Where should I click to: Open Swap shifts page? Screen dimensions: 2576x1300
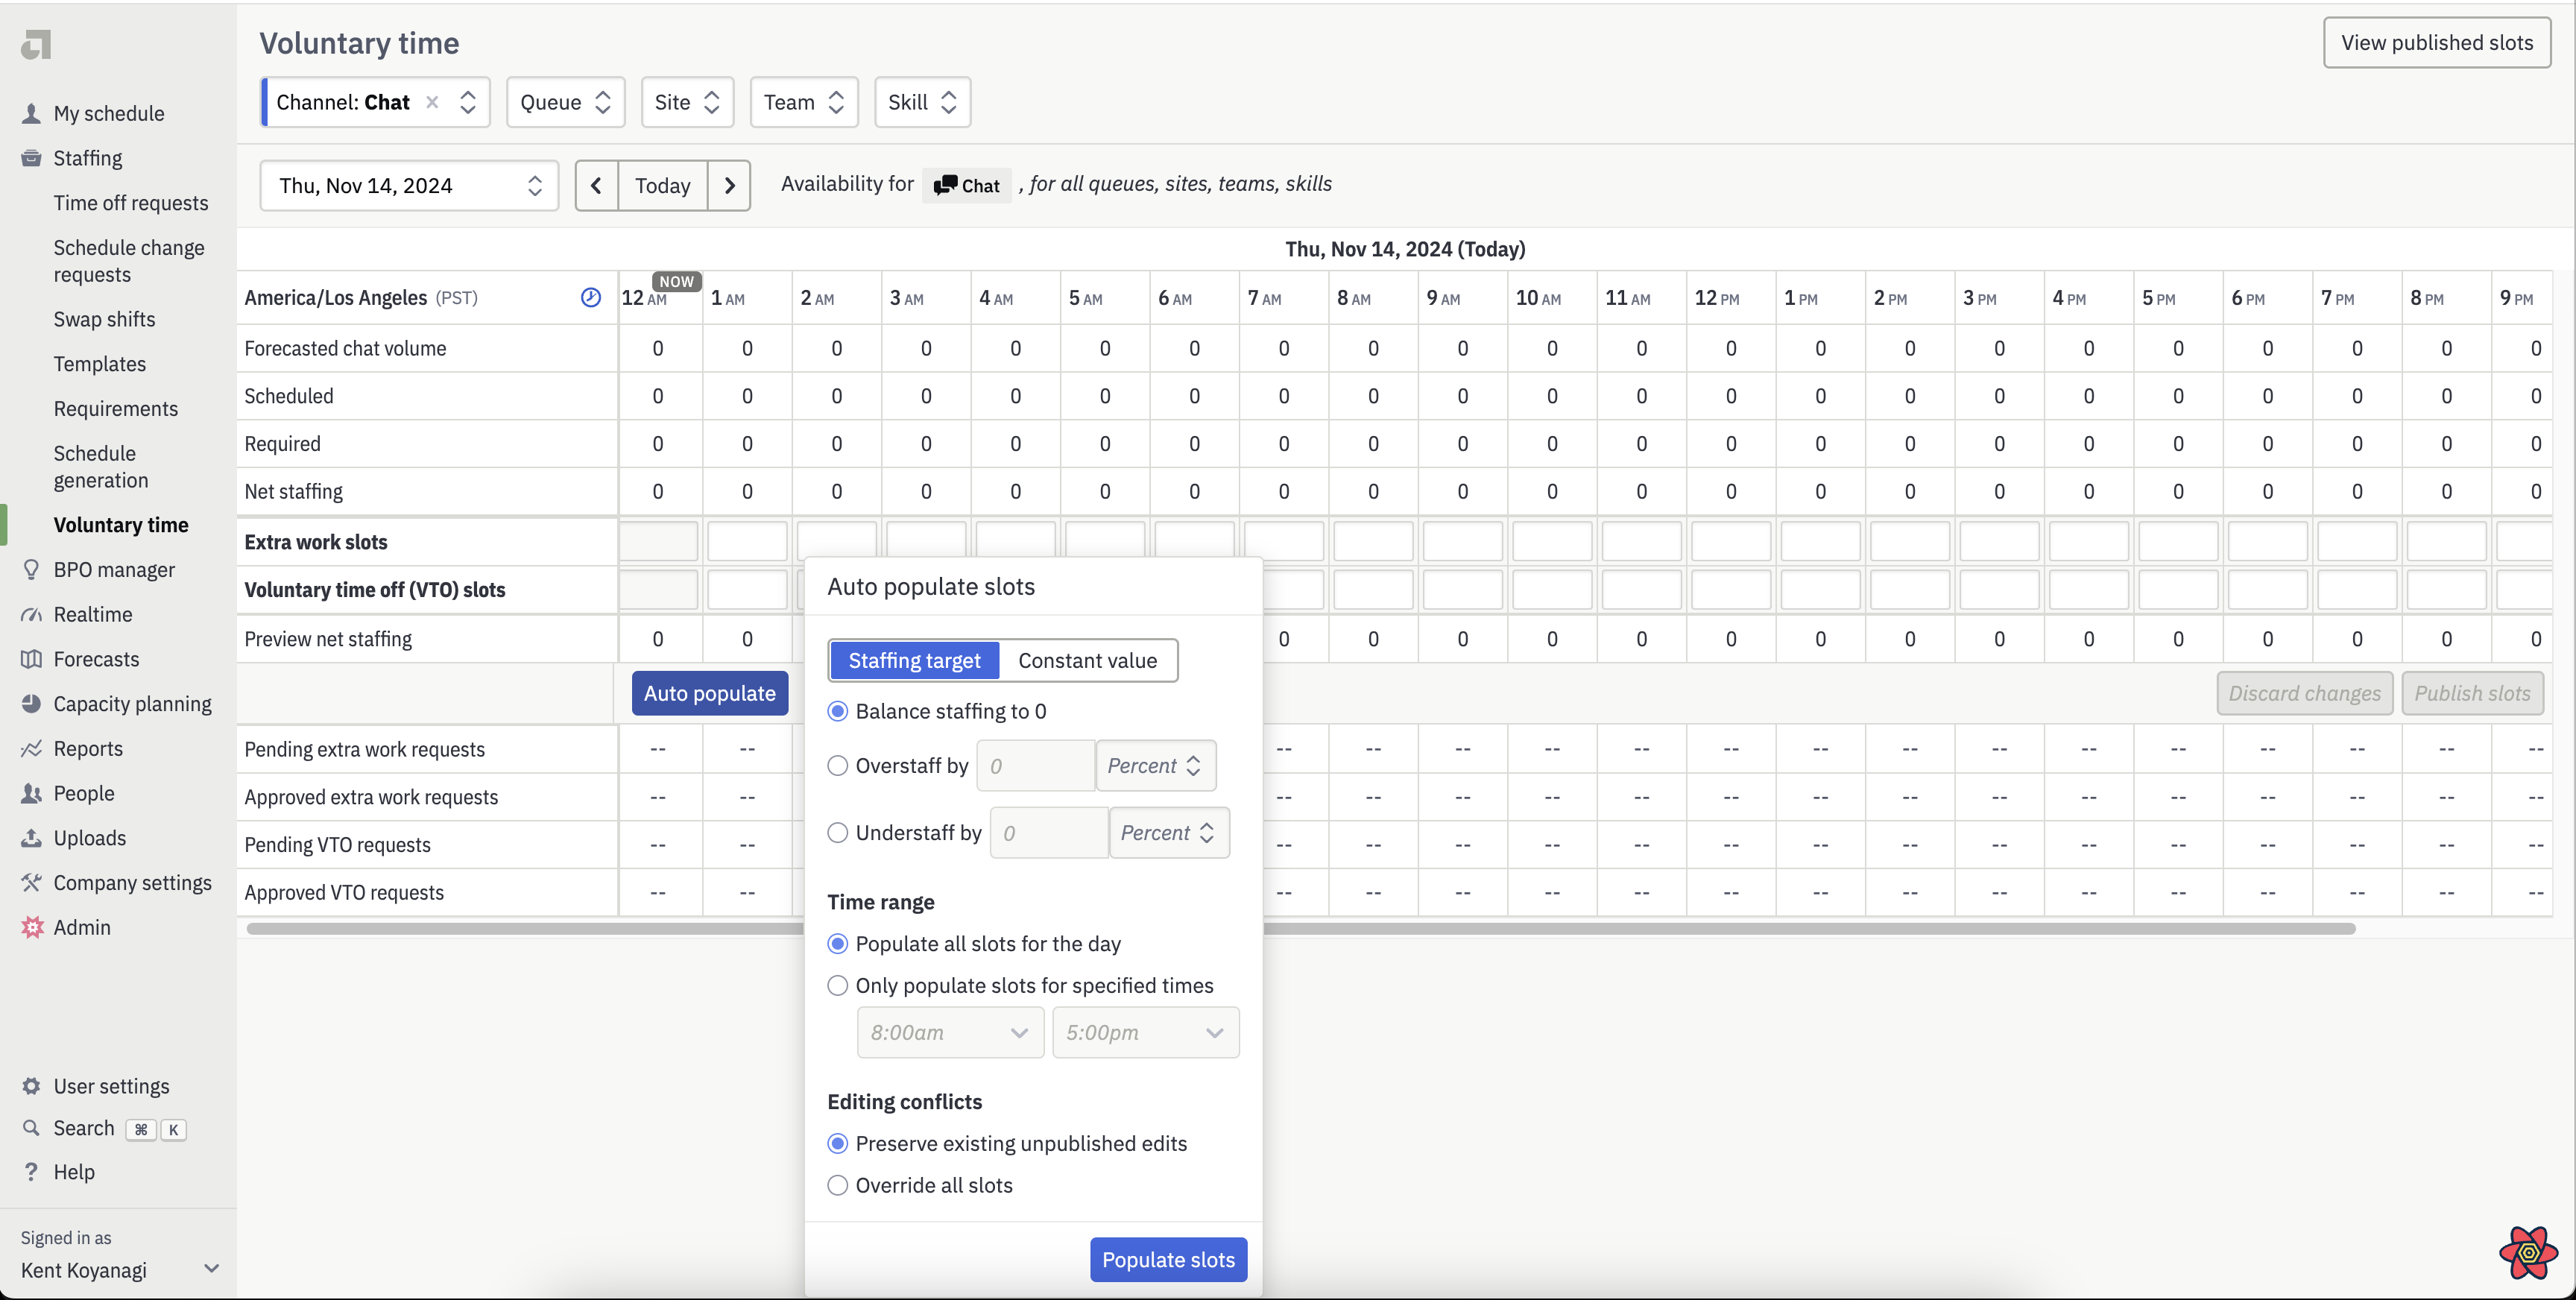(104, 319)
